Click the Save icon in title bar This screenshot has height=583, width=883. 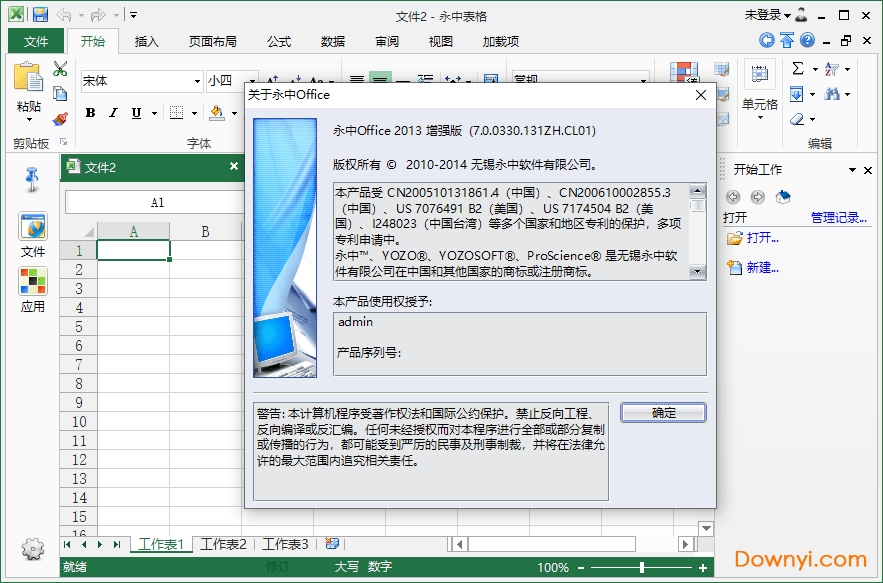coord(40,15)
